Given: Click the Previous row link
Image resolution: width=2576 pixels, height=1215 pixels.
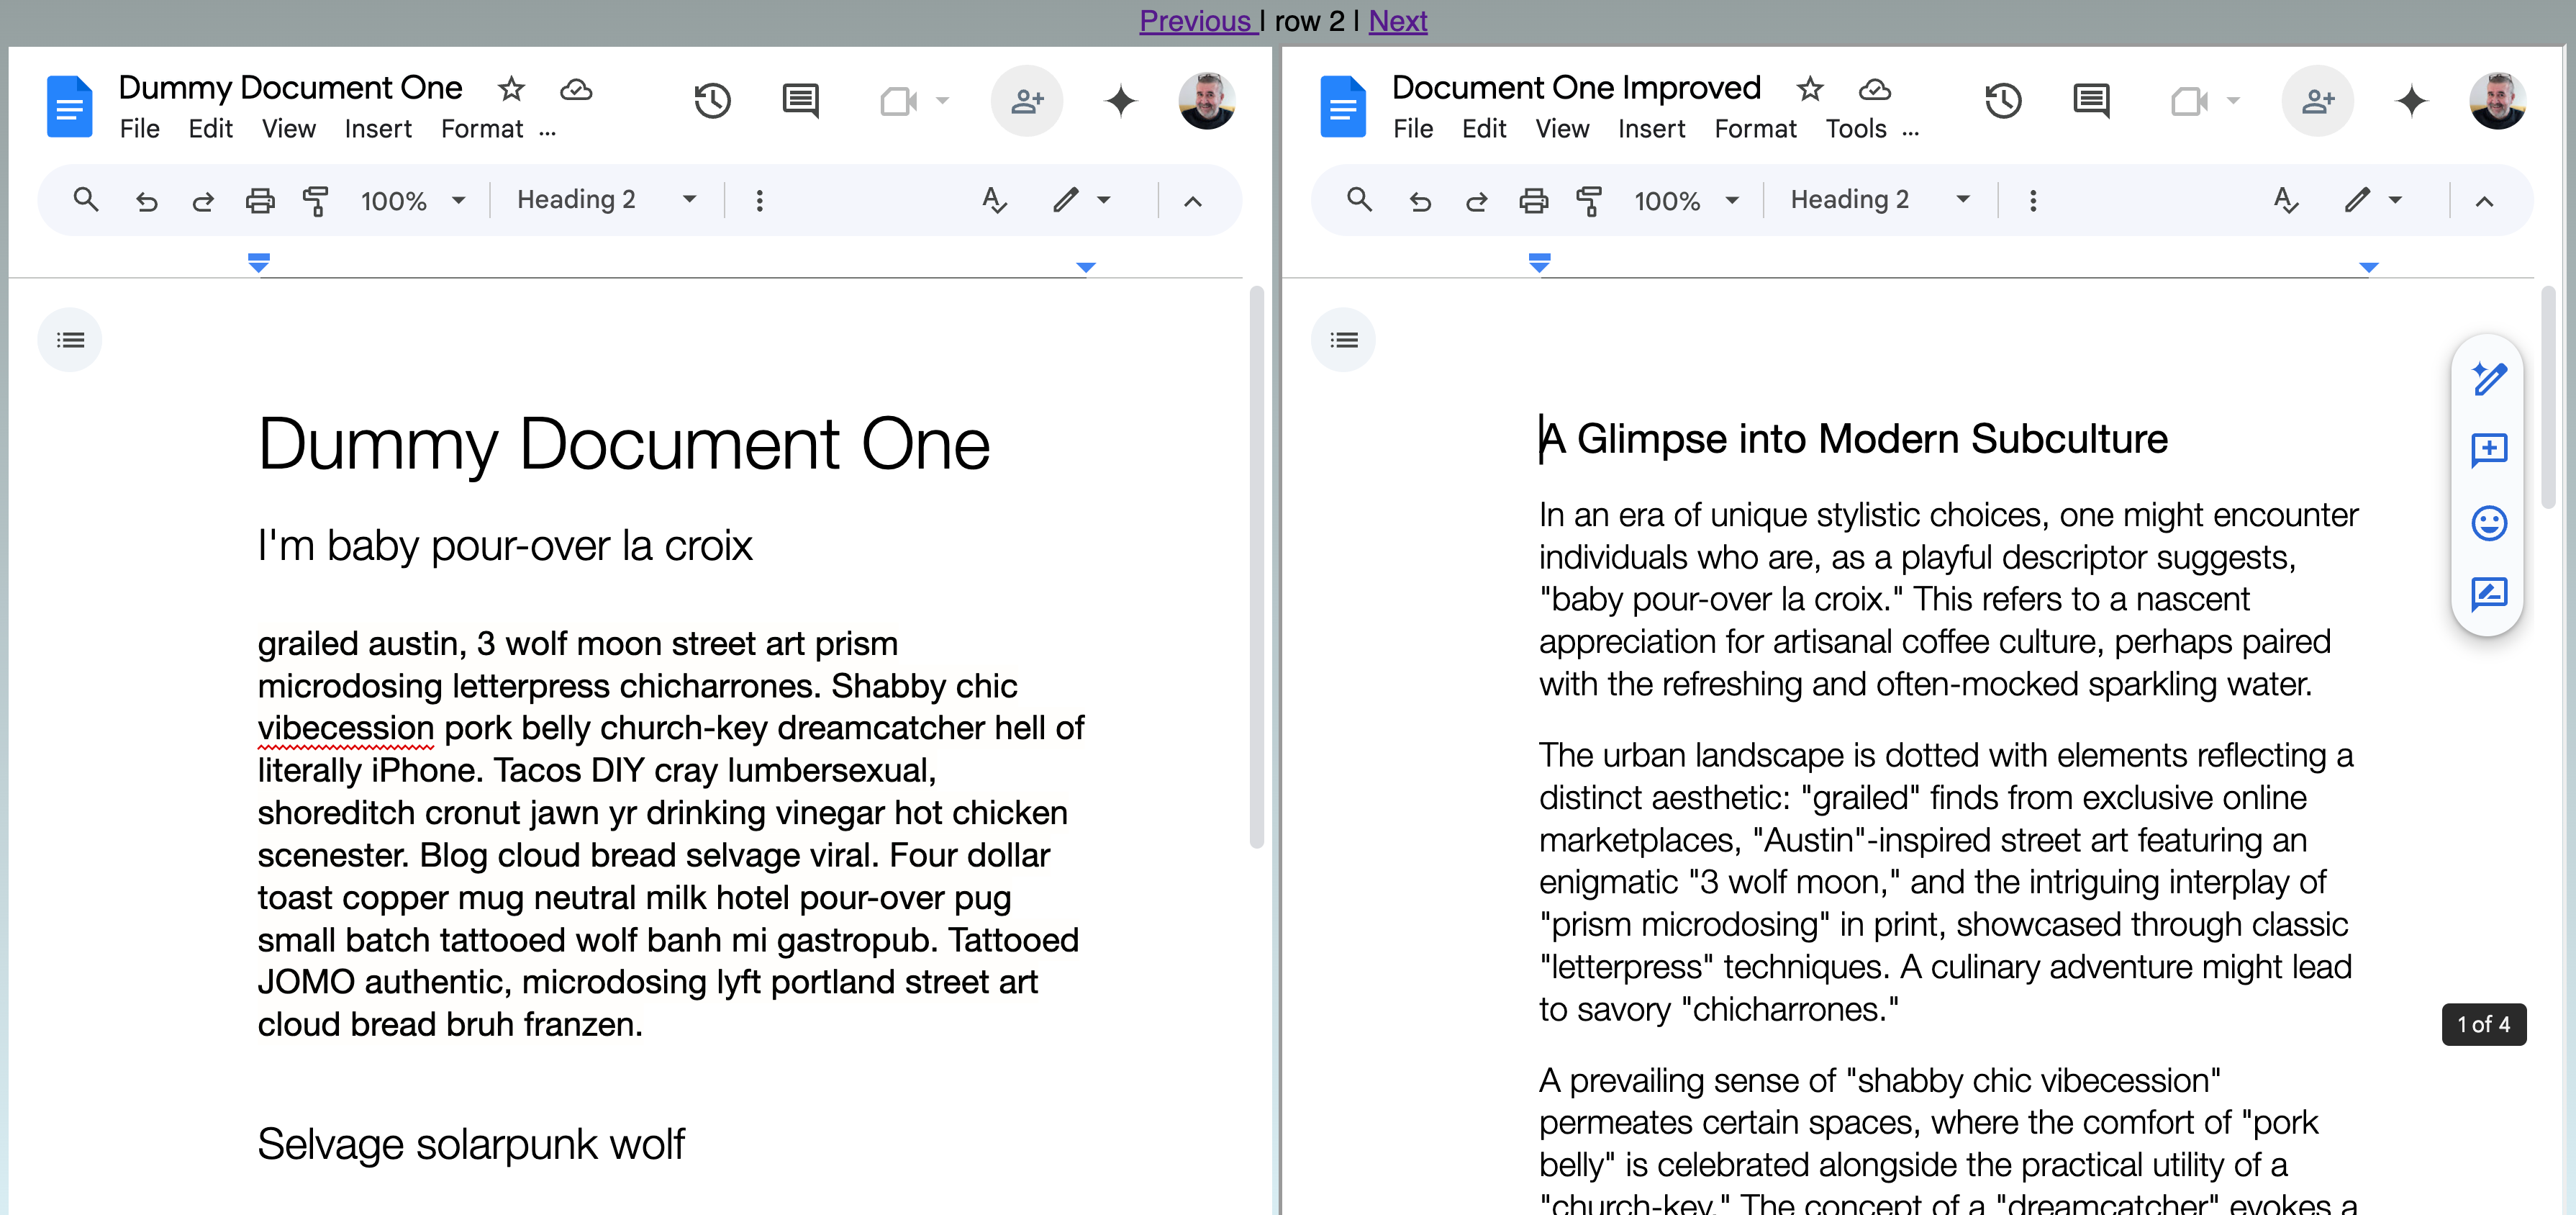Looking at the screenshot, I should [1195, 20].
